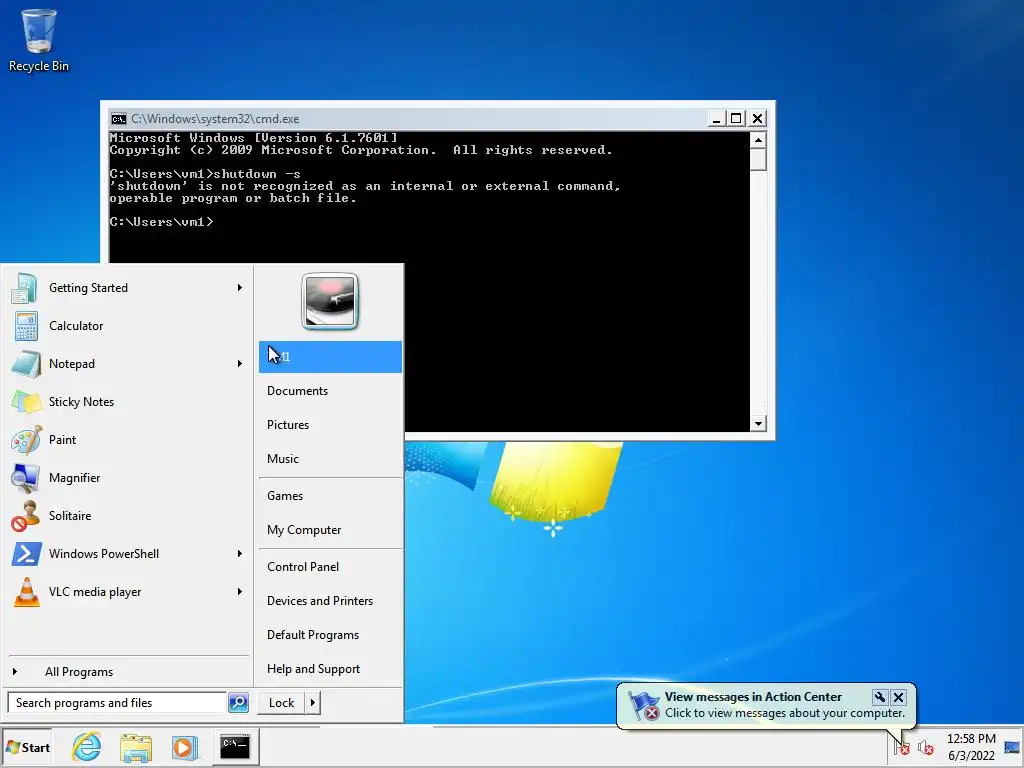Click the cmd scrollbar up arrow

click(x=758, y=140)
